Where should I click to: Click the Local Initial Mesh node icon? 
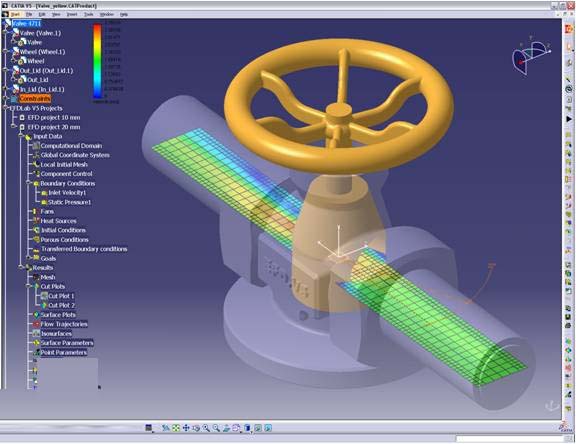(36, 165)
